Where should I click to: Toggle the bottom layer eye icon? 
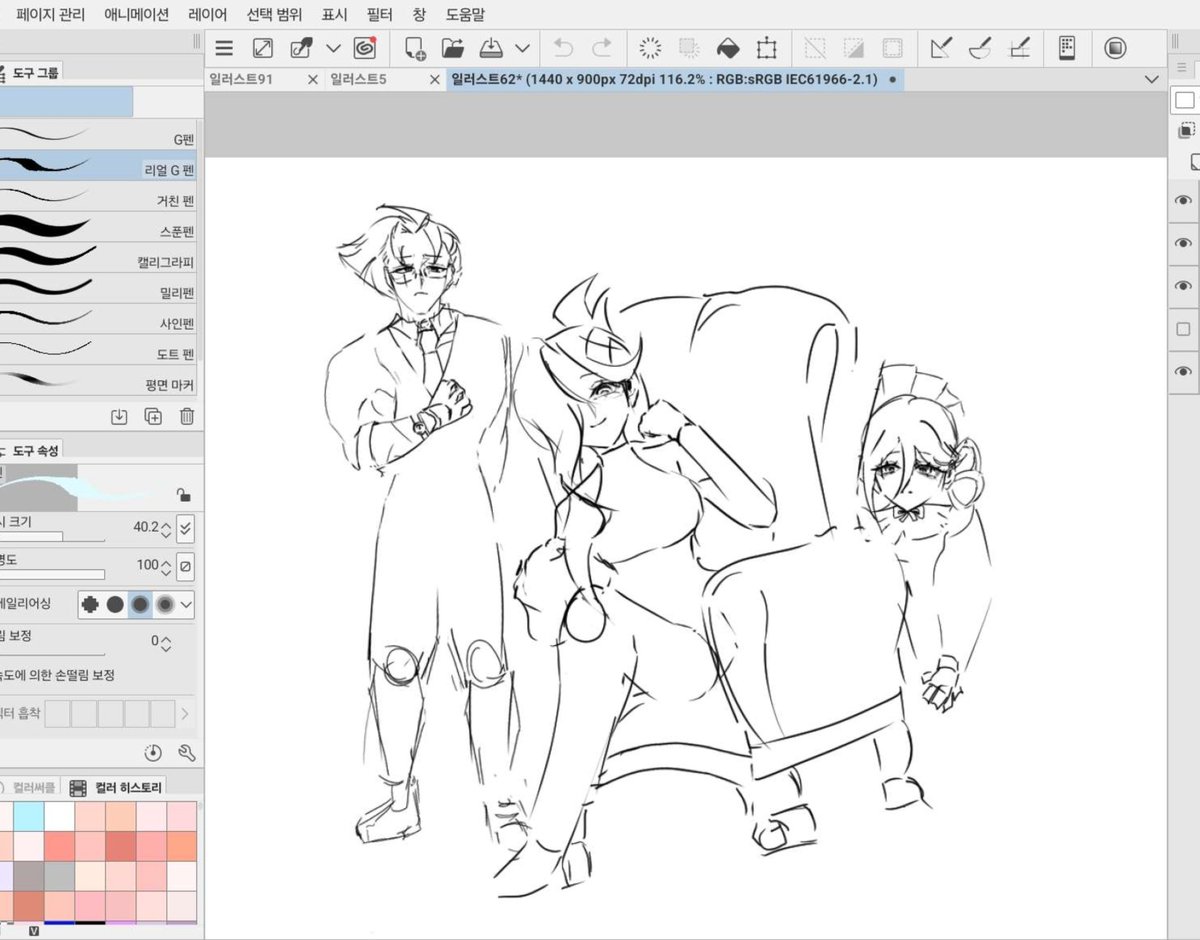point(1184,371)
